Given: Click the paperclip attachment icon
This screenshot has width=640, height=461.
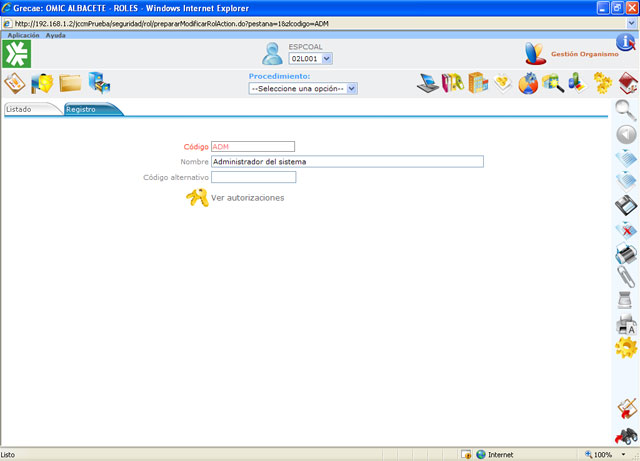Looking at the screenshot, I should pyautogui.click(x=626, y=277).
